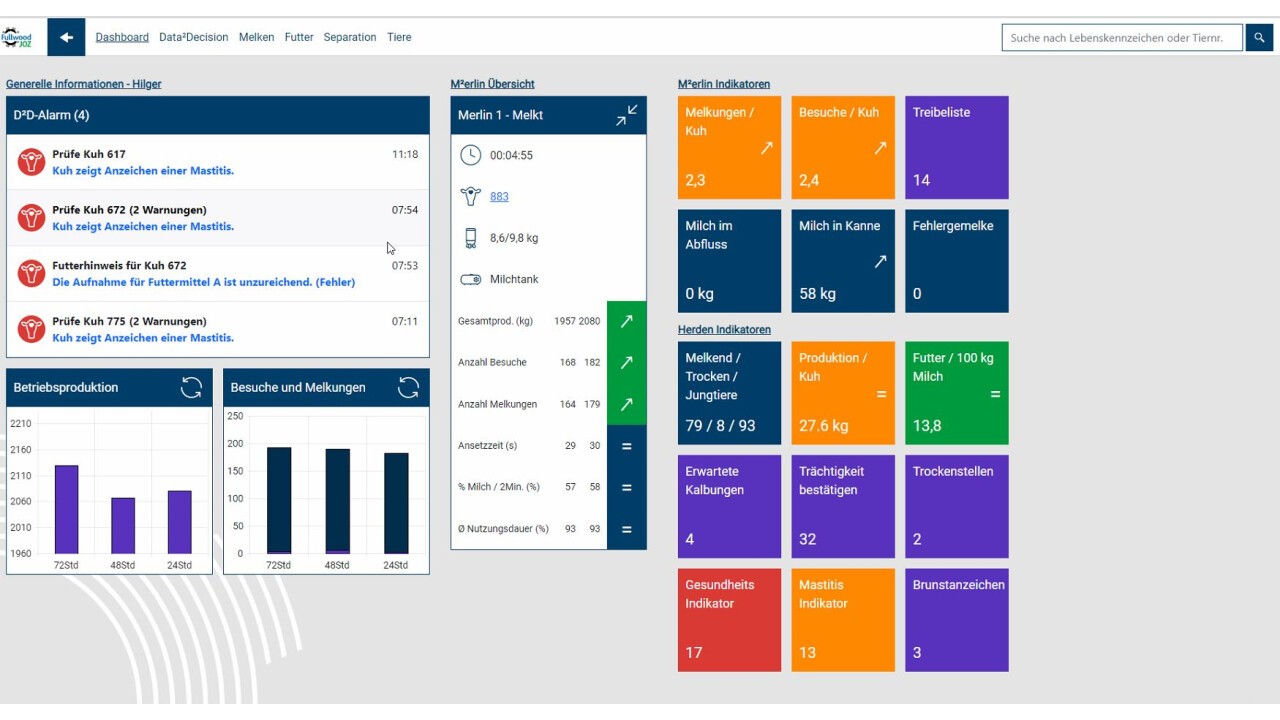
Task: Click the Nutzungsdauer equals indicator
Action: click(627, 529)
